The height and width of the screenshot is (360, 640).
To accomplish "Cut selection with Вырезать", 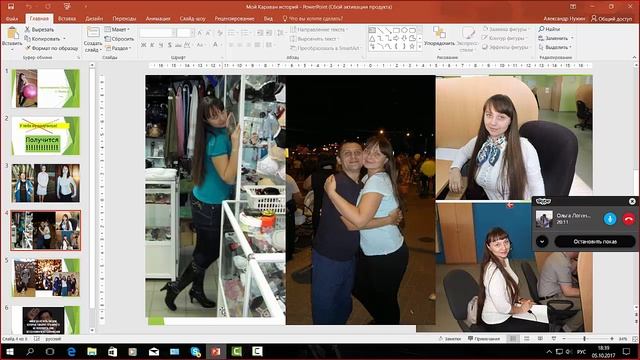I will 39,29.
